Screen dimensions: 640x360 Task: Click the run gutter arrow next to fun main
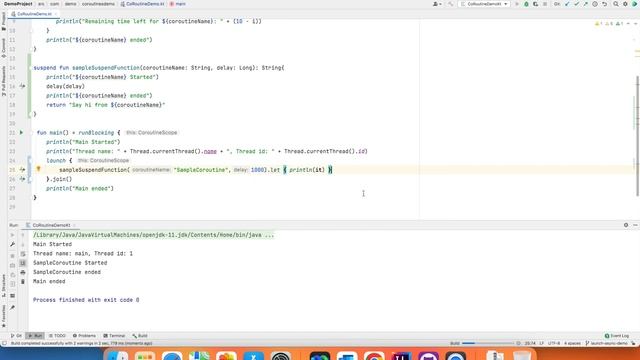click(x=21, y=132)
